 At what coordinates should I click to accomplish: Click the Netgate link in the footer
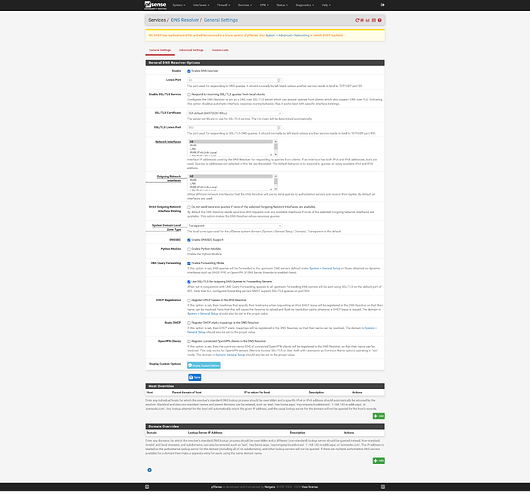pos(270,487)
